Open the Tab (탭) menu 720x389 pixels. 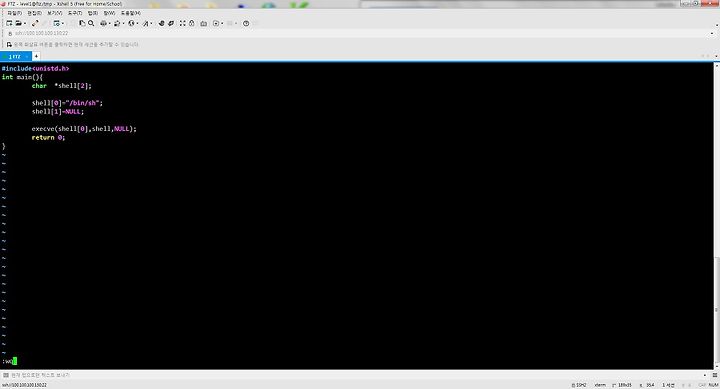(x=93, y=13)
